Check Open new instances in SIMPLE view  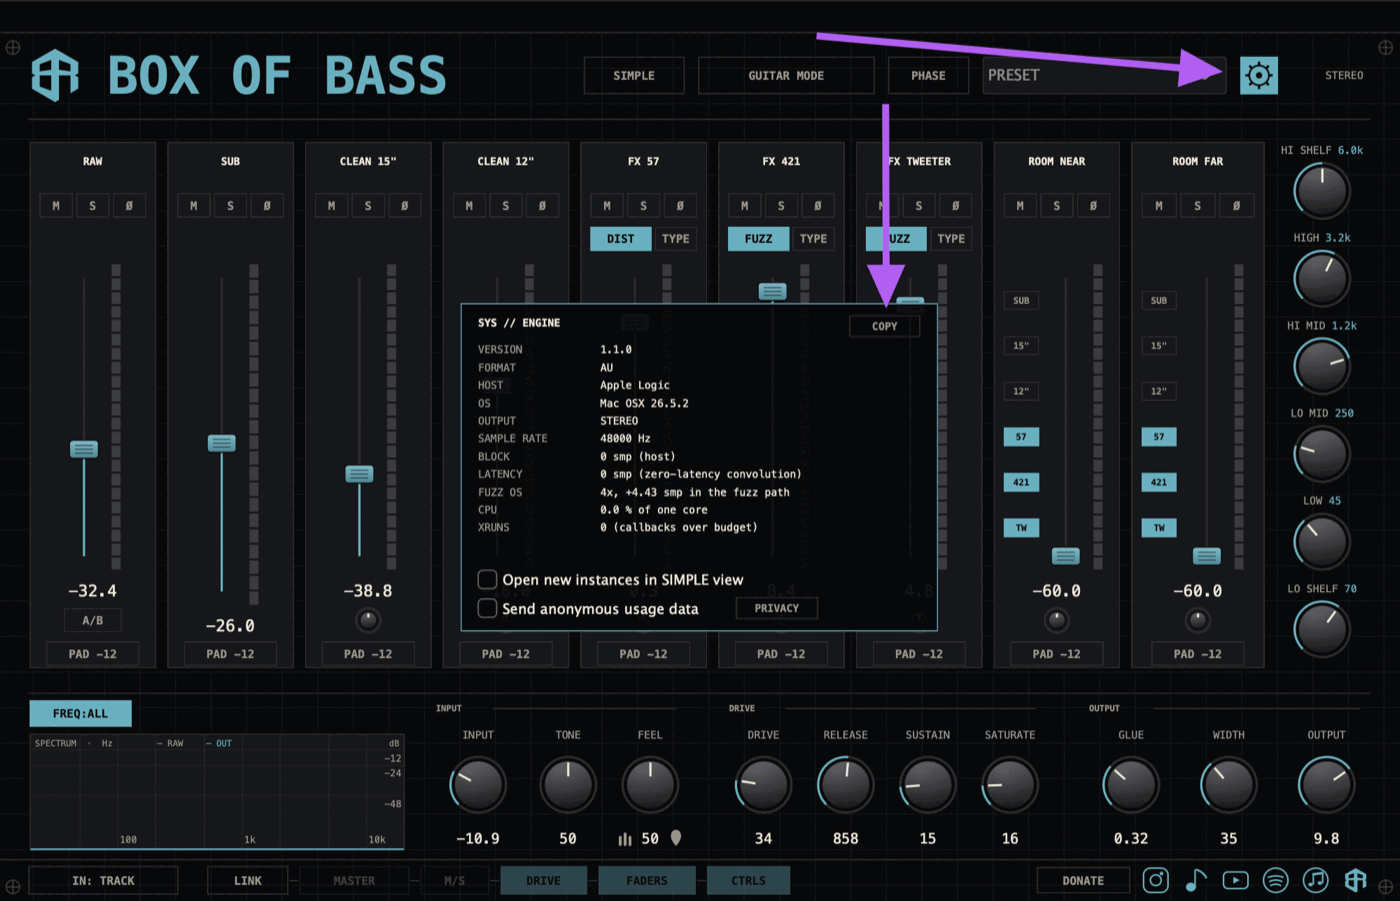(x=488, y=580)
